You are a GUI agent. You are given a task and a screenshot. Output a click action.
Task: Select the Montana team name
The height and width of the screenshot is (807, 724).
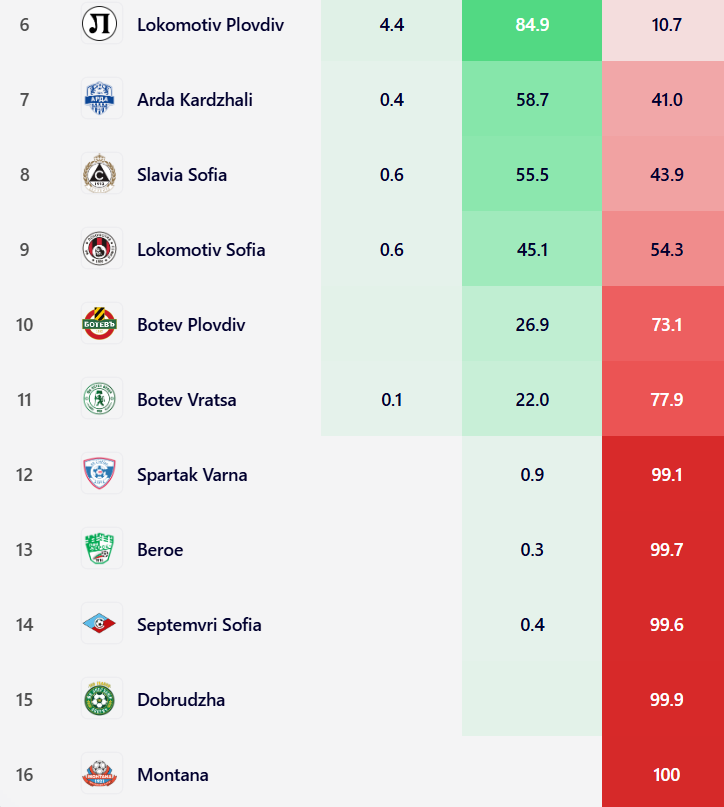[173, 774]
